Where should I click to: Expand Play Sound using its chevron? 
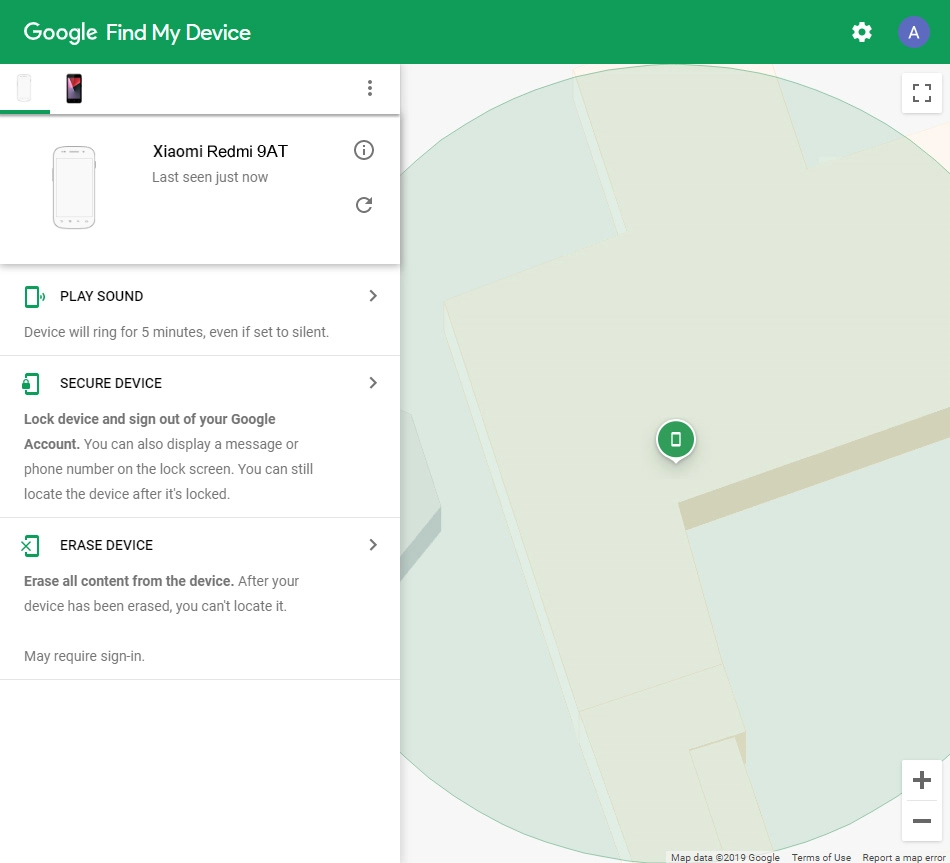point(373,296)
